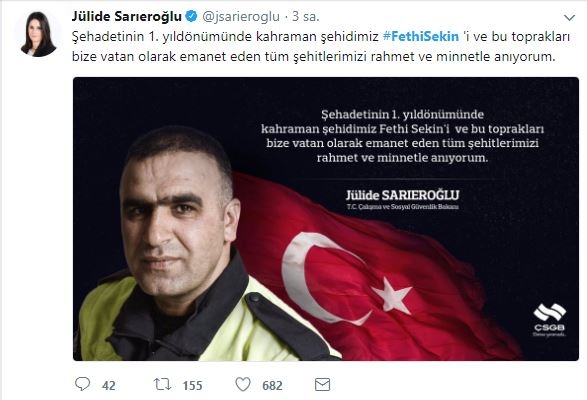Like the tweet with the heart icon
The height and width of the screenshot is (400, 587).
tap(243, 384)
